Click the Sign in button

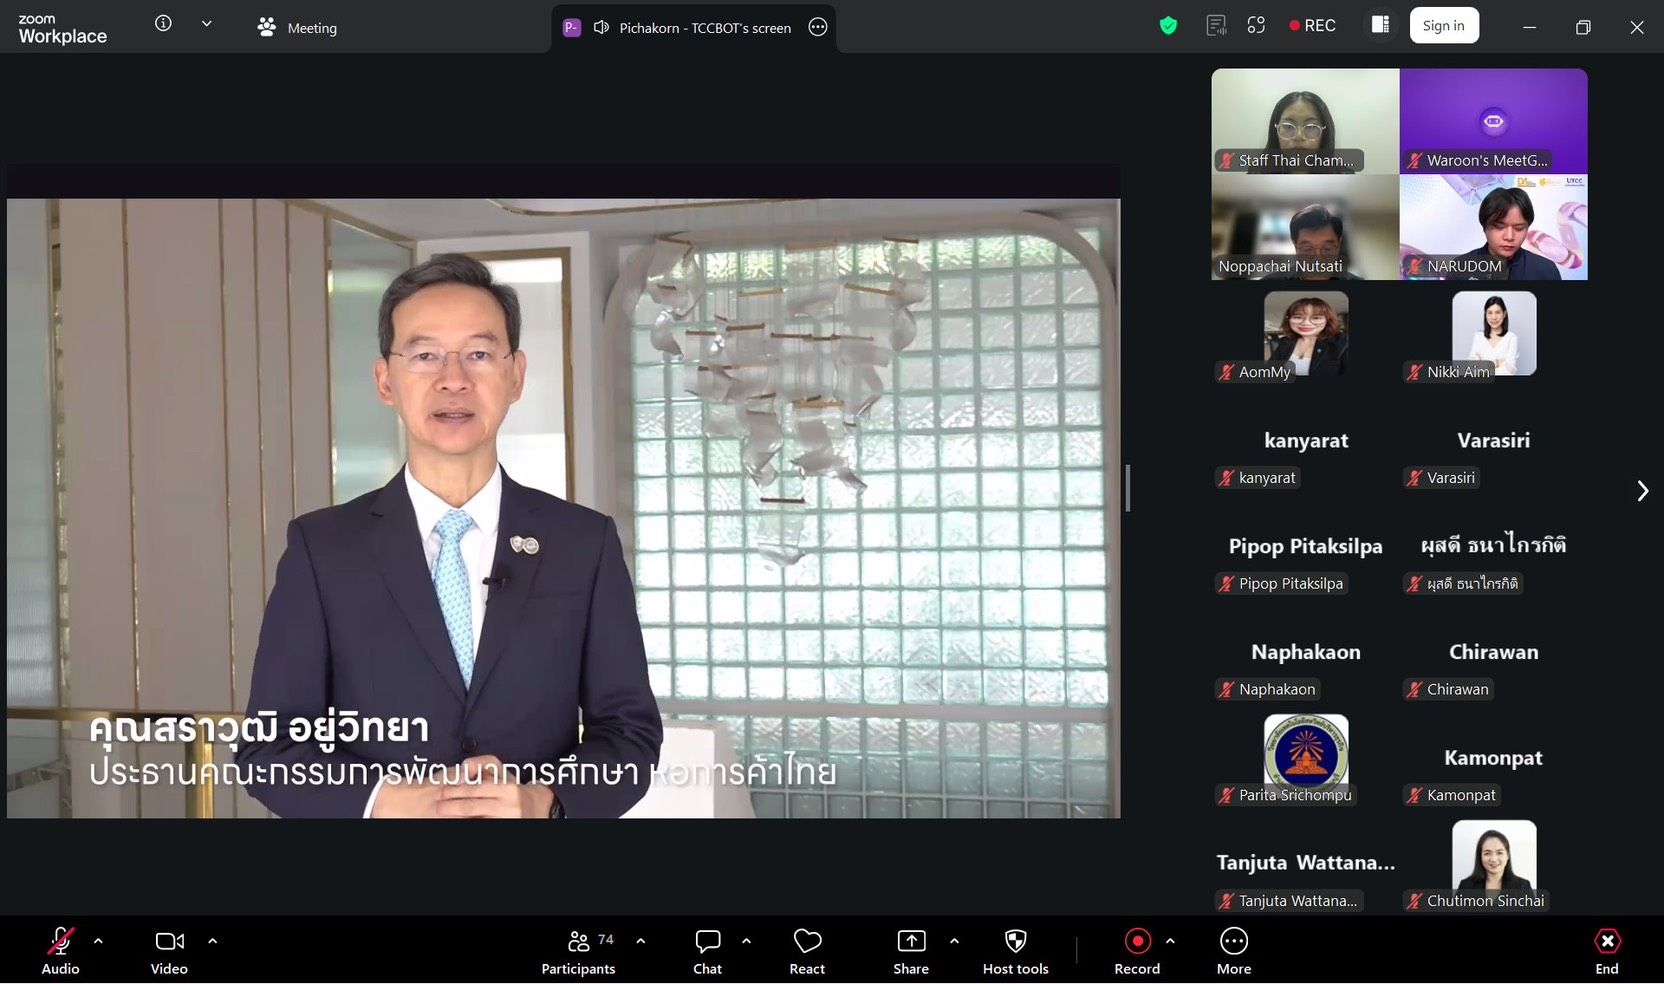click(x=1443, y=26)
